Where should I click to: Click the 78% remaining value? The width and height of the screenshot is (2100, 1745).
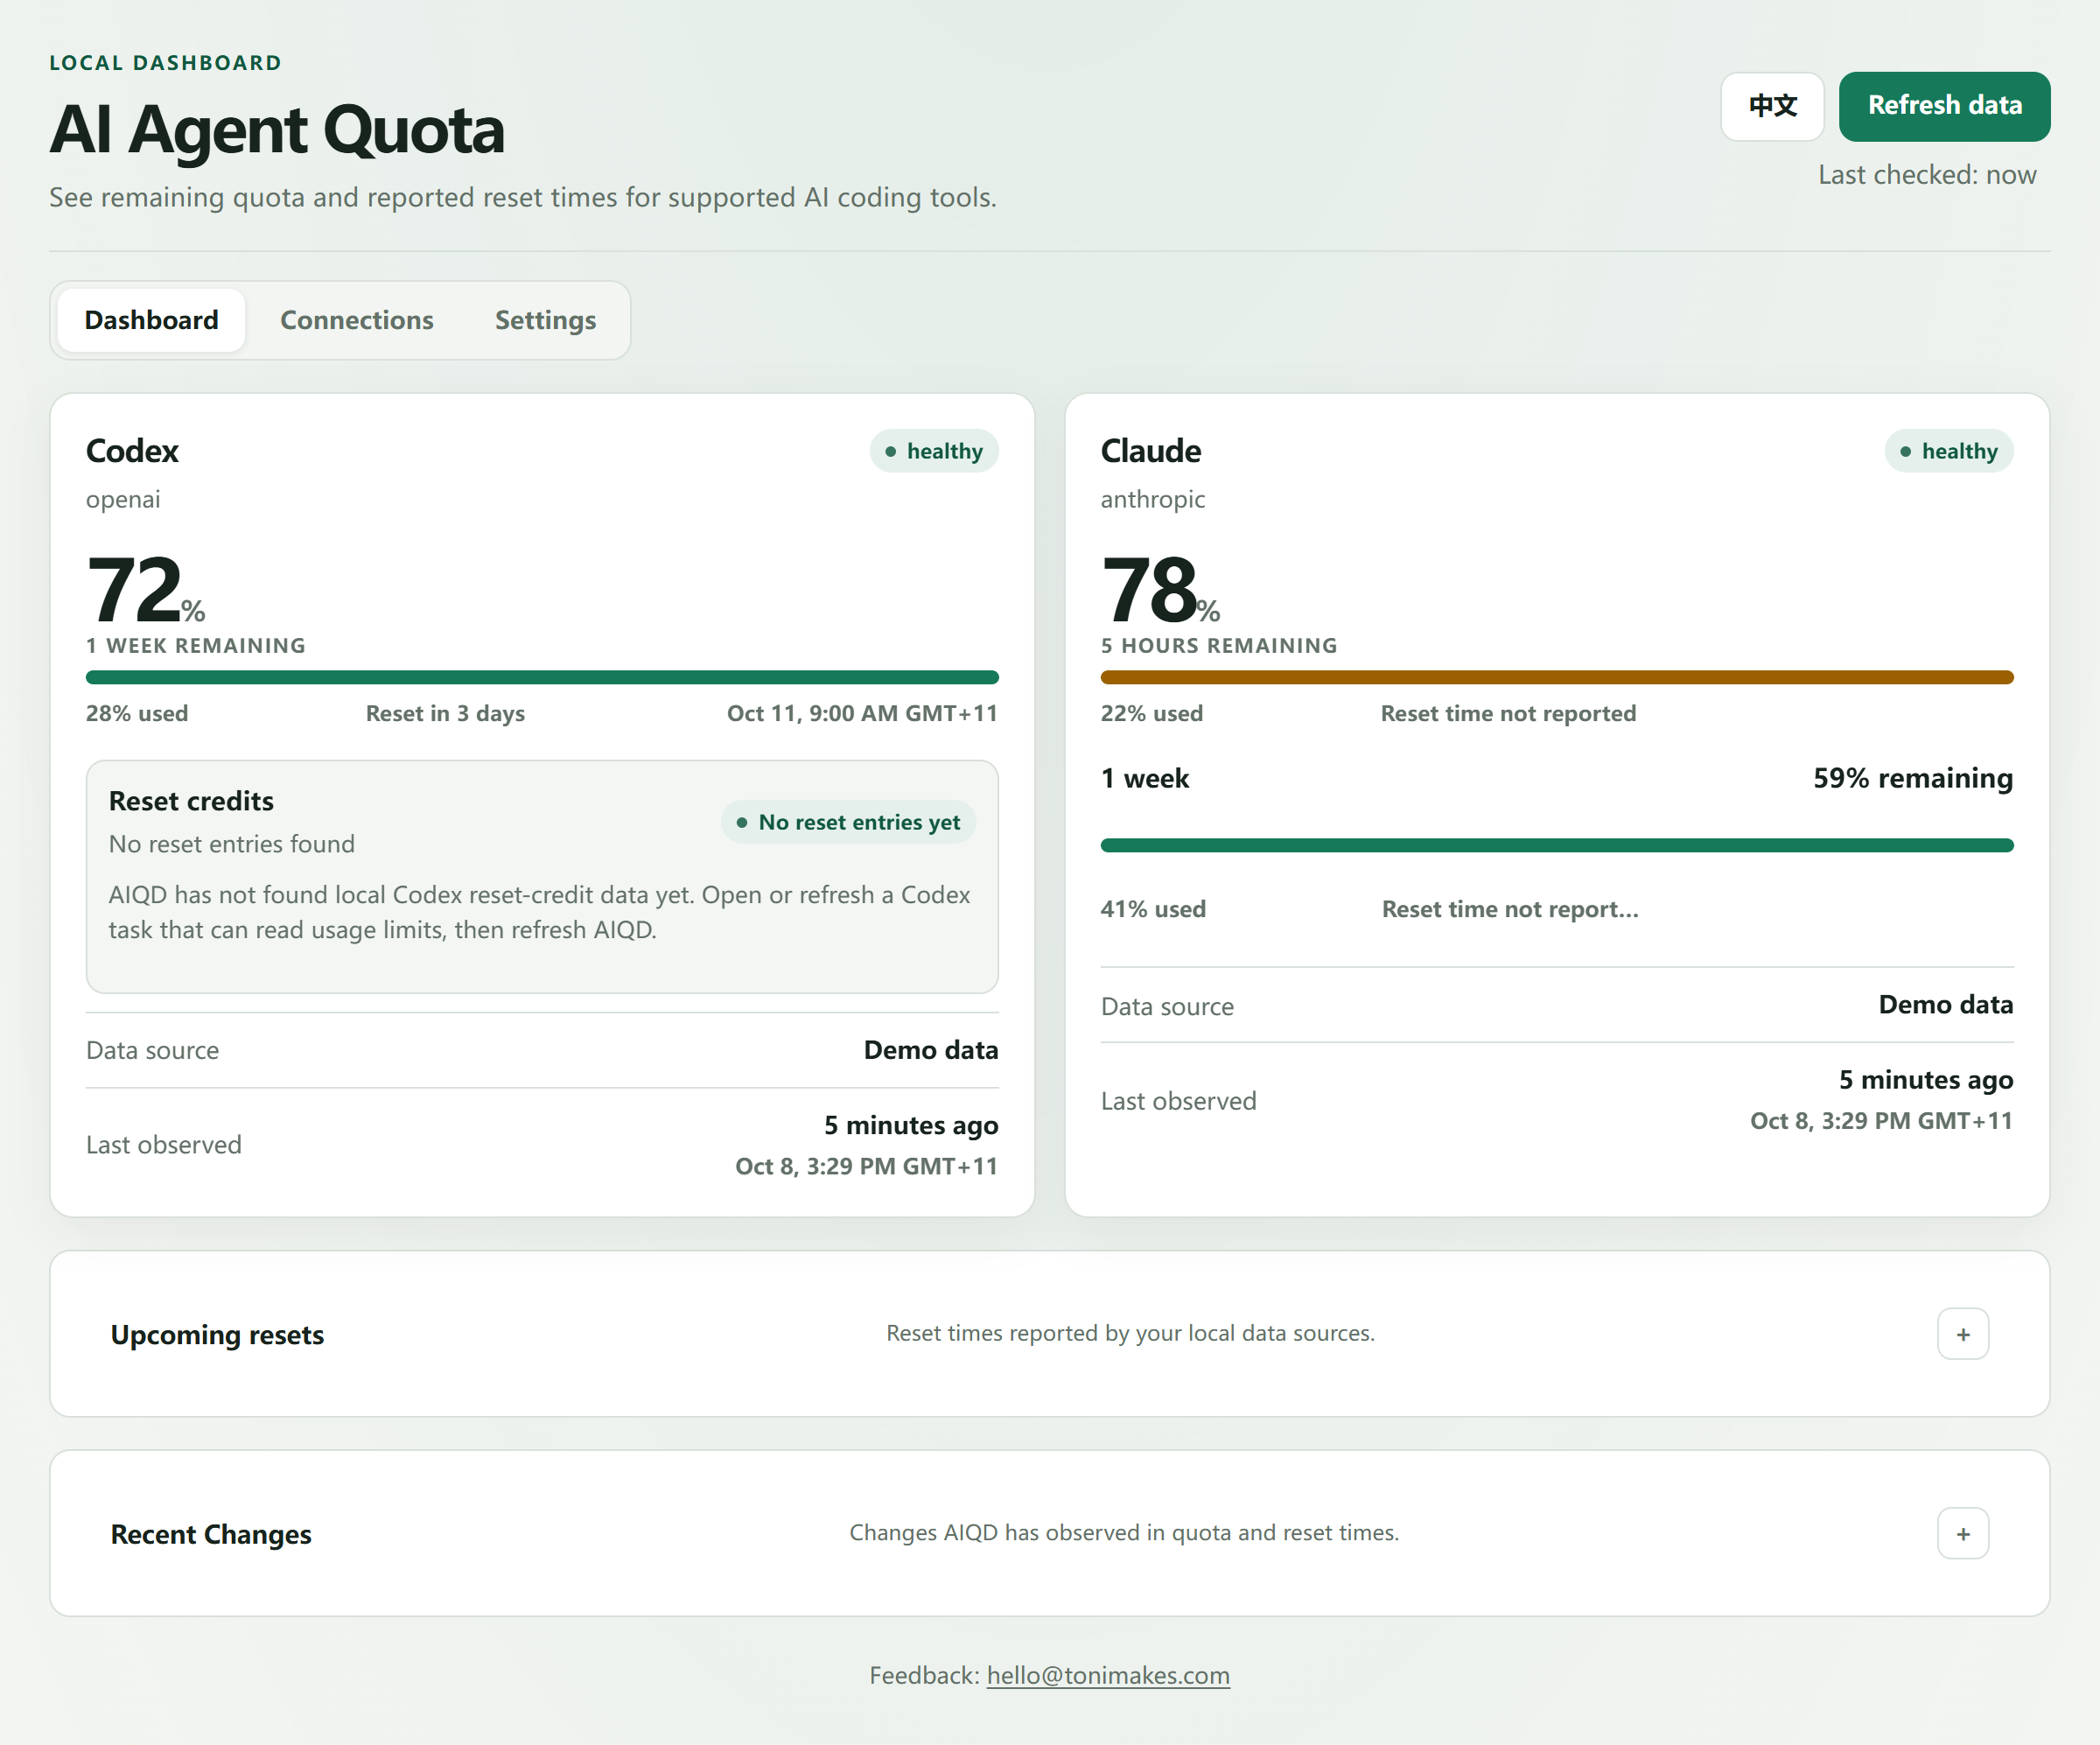1161,589
